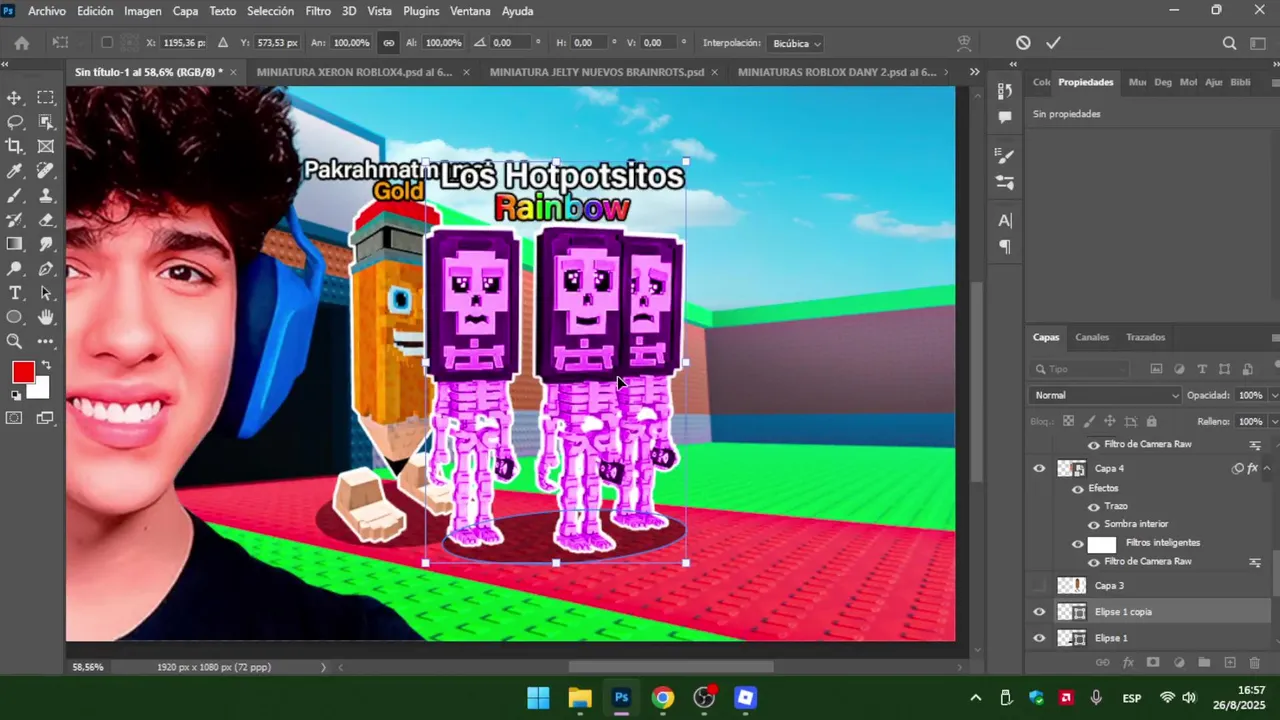The width and height of the screenshot is (1280, 720).
Task: Select the Eraser tool
Action: 46,220
